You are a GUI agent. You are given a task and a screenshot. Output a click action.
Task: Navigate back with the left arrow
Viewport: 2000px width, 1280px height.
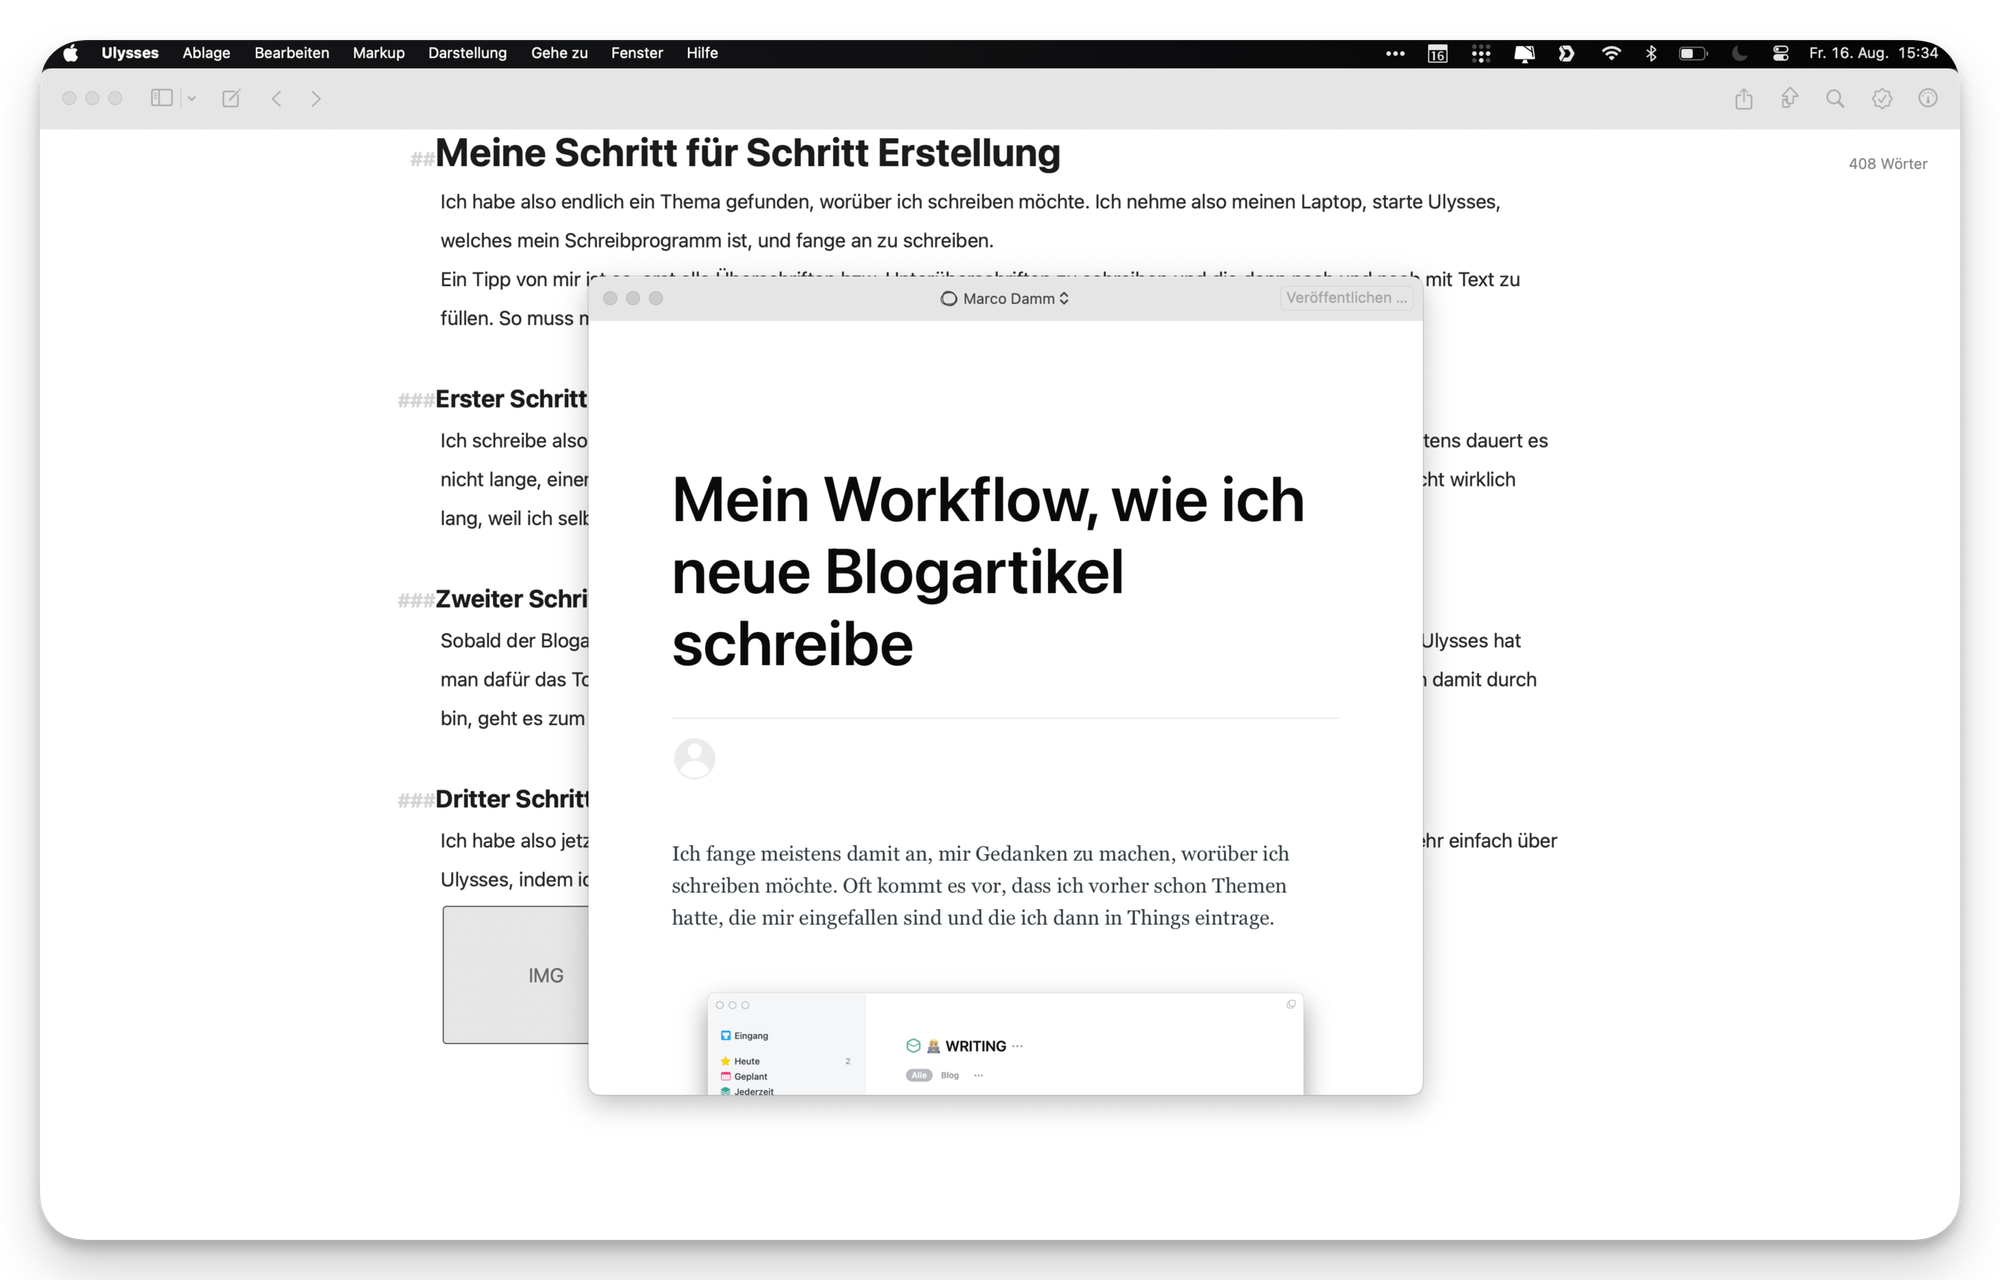(x=277, y=98)
